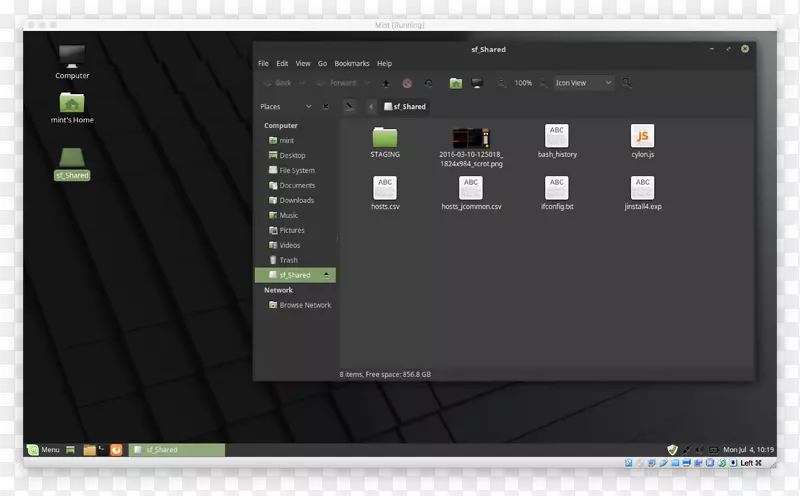This screenshot has height=496, width=800.
Task: Open the cylon.js file icon
Action: (643, 137)
